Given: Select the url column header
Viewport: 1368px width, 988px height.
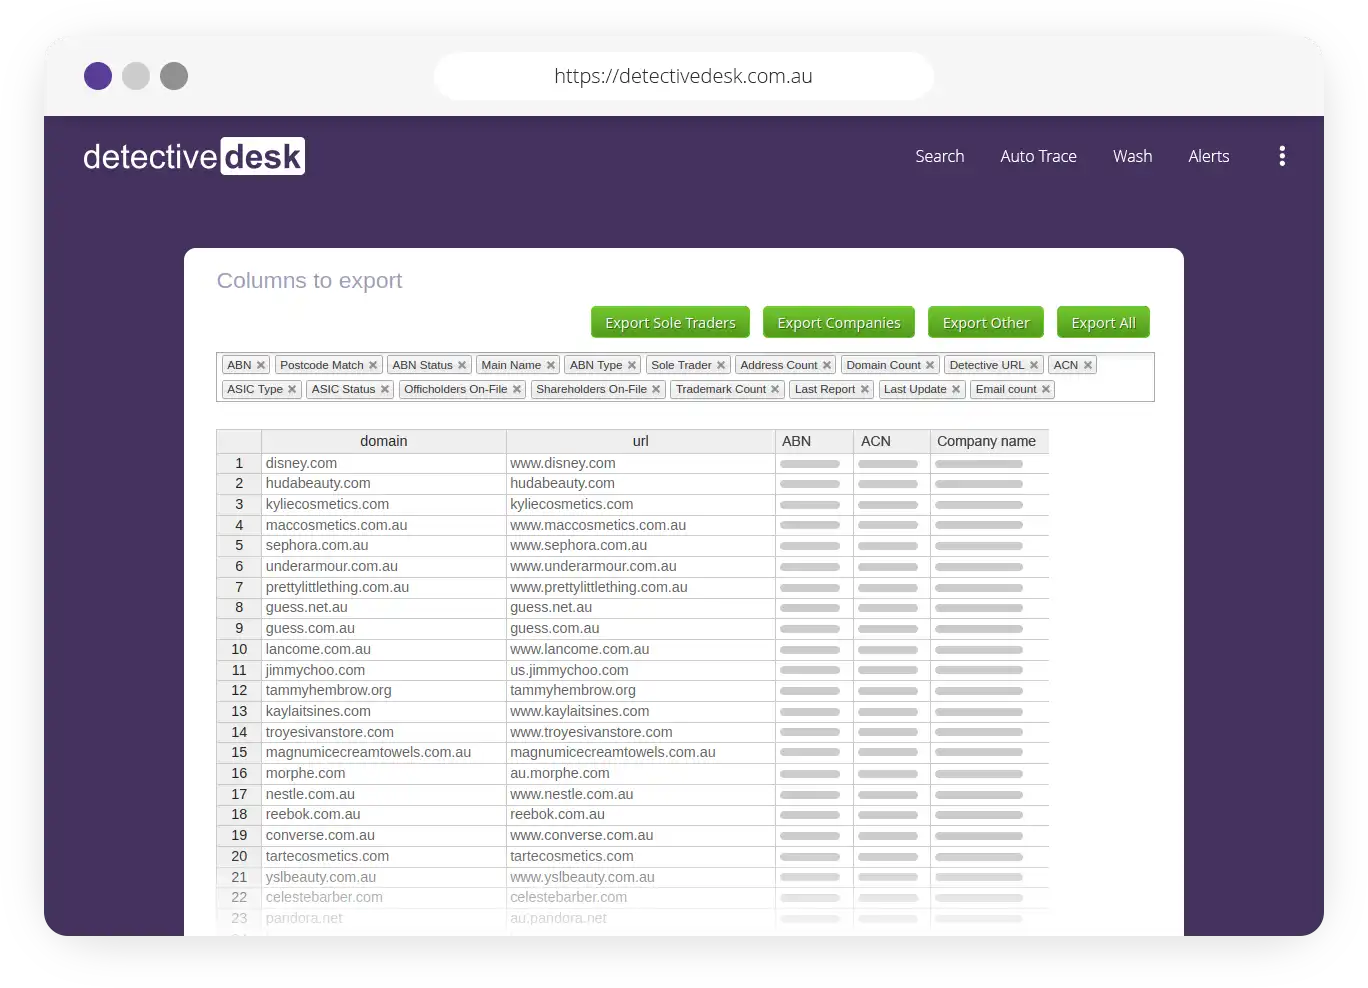Looking at the screenshot, I should (641, 441).
